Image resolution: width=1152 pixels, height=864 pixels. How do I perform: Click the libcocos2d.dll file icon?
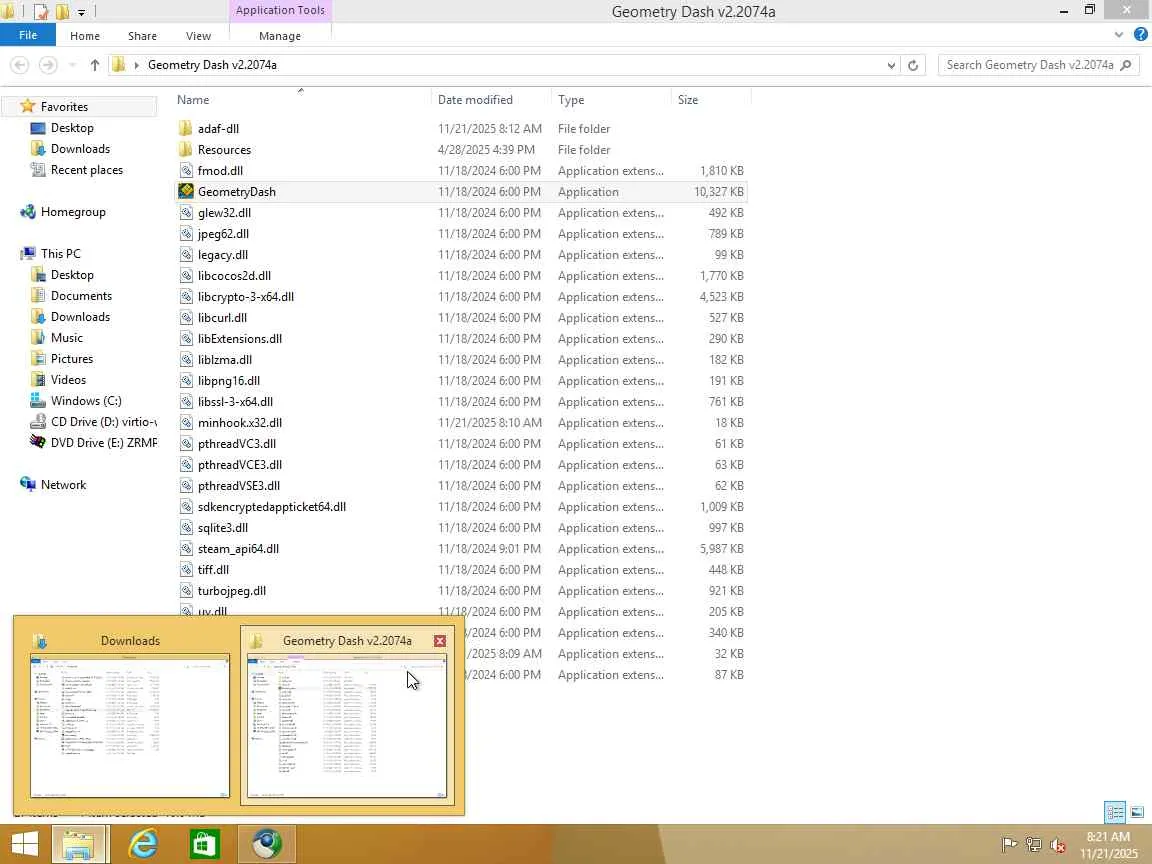pyautogui.click(x=186, y=276)
